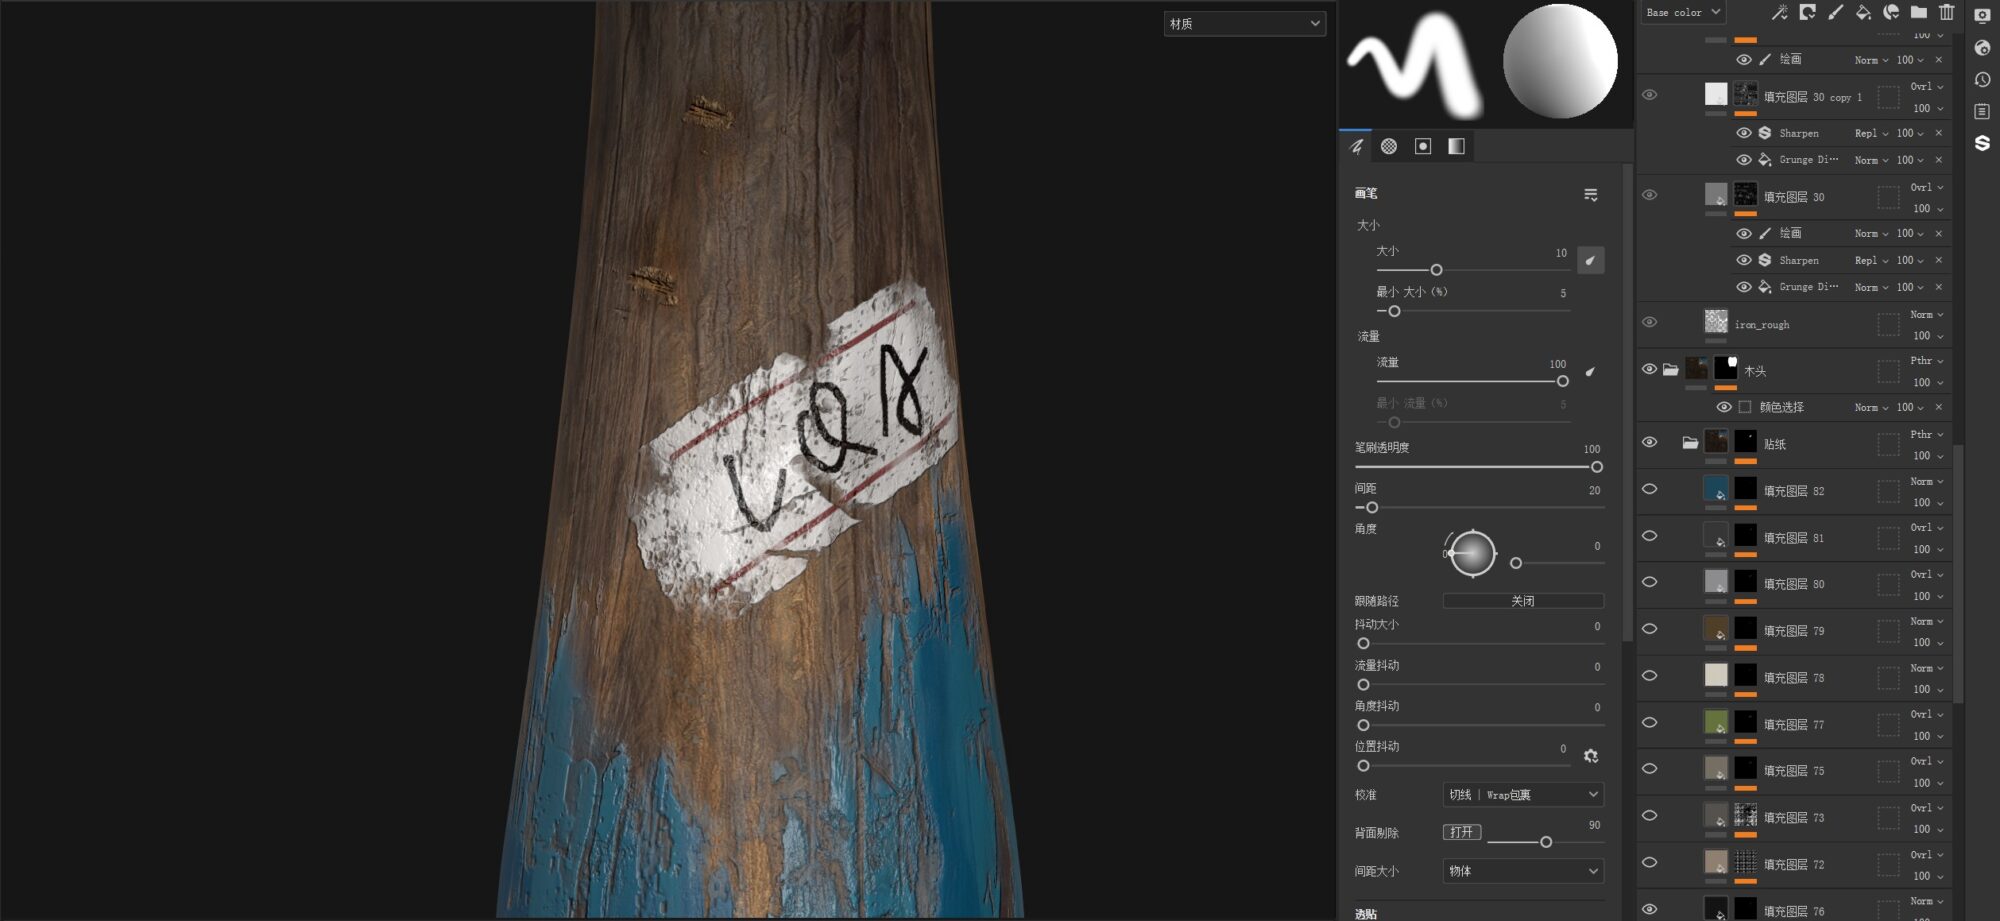
Task: Open the smart material icon in the layers toolbar
Action: [1891, 12]
